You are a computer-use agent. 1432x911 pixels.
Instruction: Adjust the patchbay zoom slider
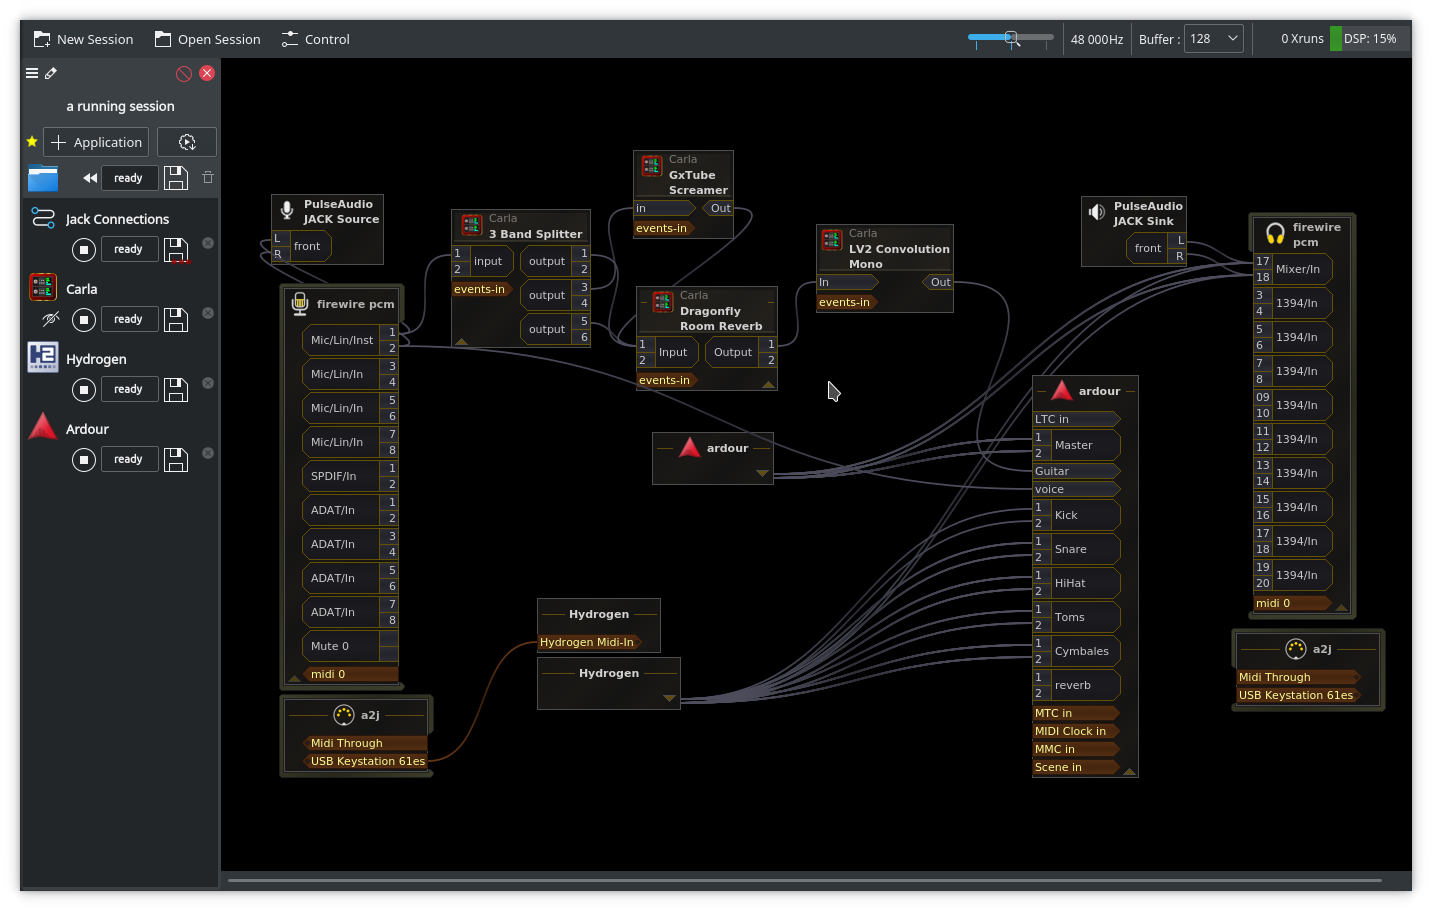click(x=1011, y=38)
